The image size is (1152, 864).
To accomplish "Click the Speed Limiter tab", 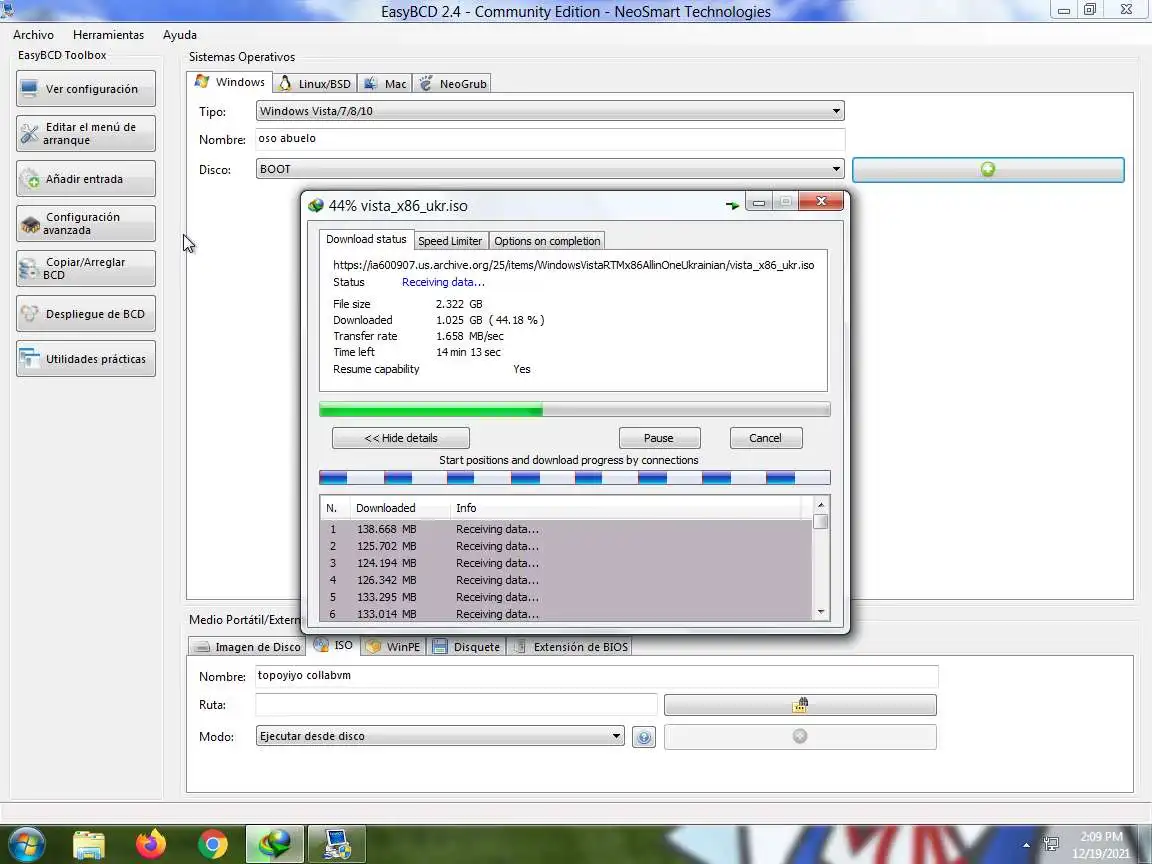I will point(450,241).
